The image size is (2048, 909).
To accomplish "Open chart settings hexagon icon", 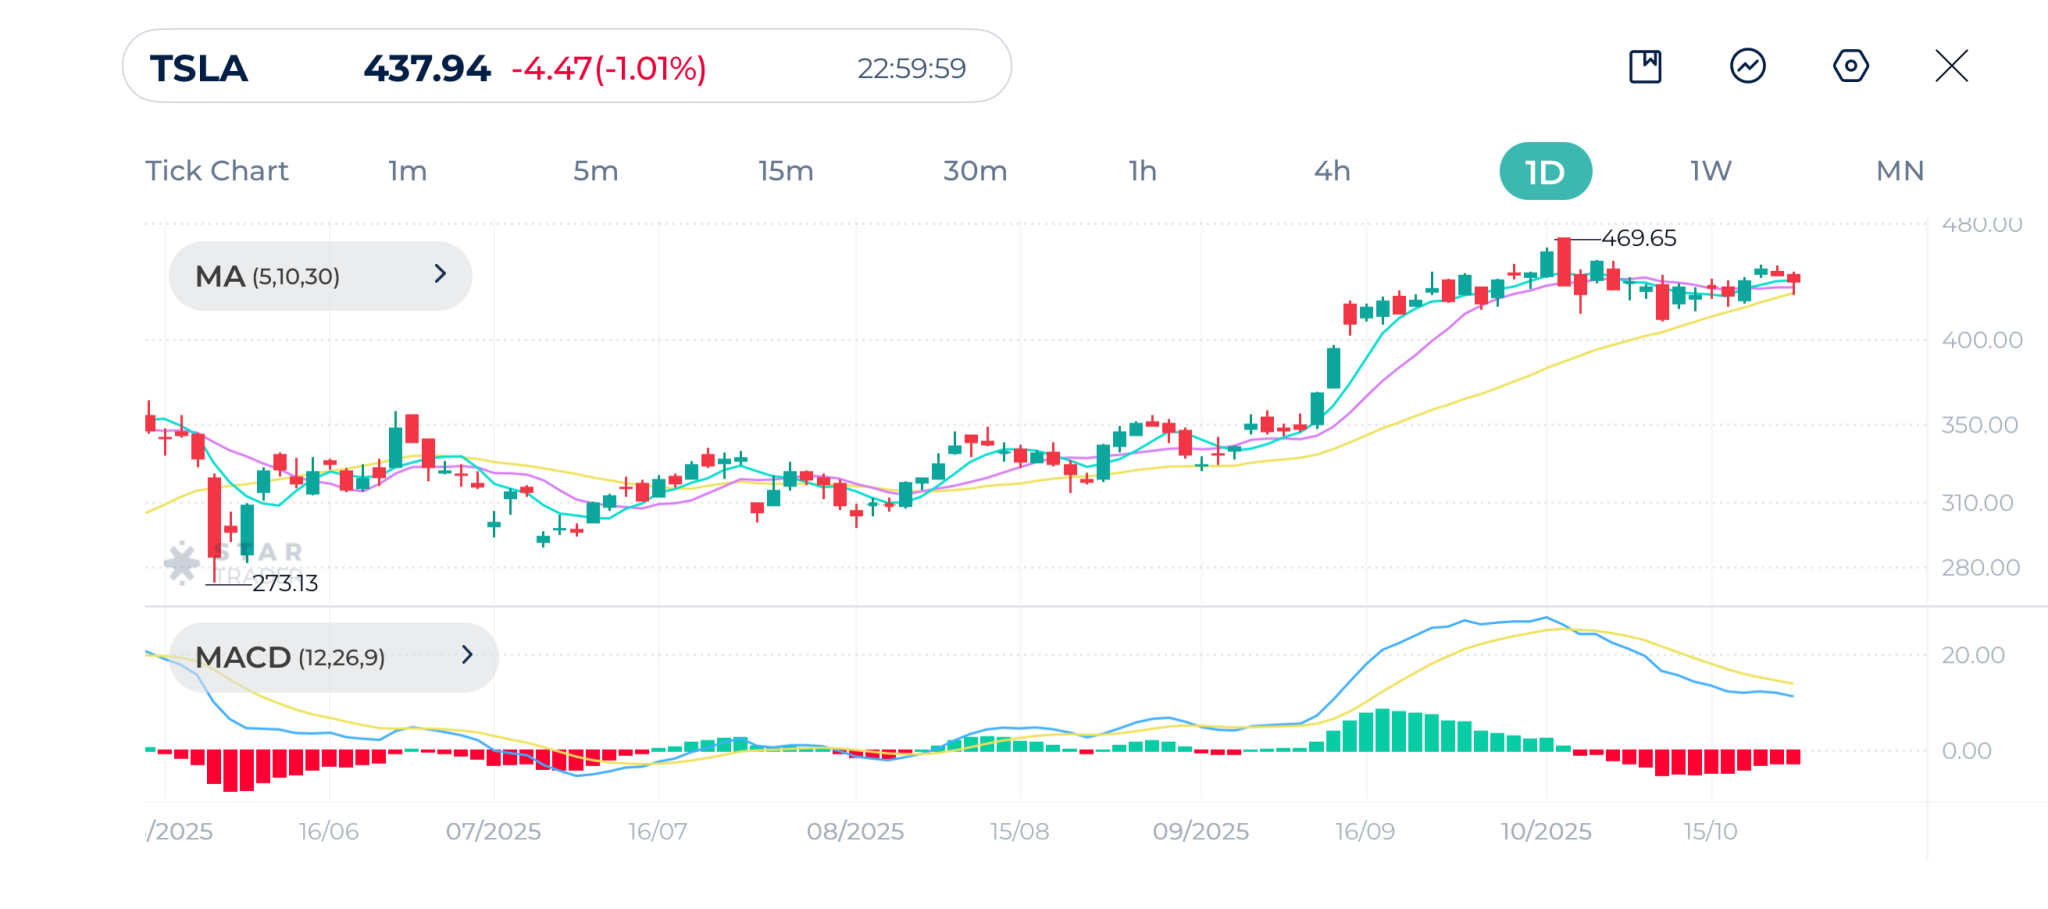I will coord(1850,67).
